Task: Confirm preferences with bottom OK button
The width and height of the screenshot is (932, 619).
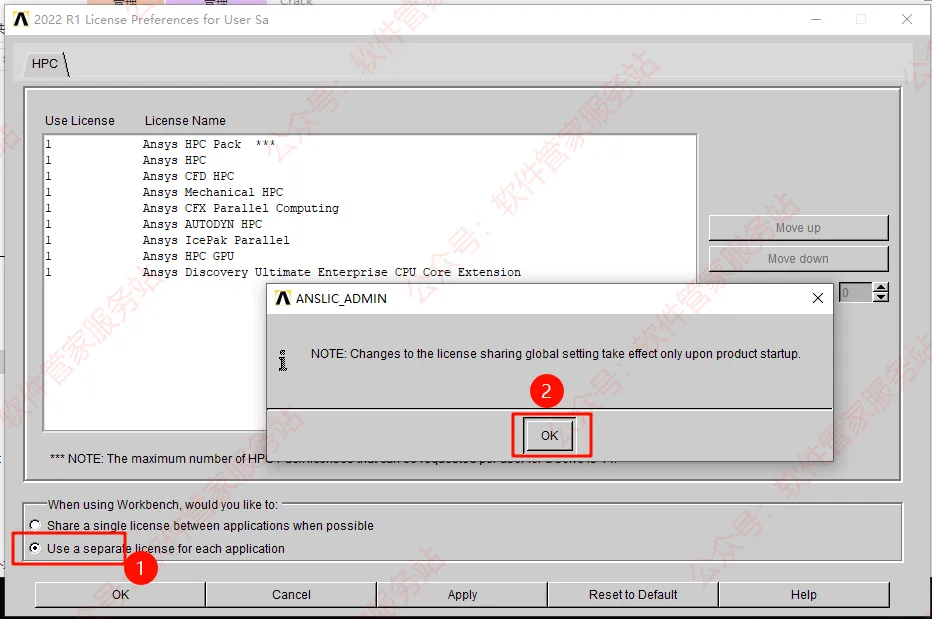Action: tap(120, 595)
